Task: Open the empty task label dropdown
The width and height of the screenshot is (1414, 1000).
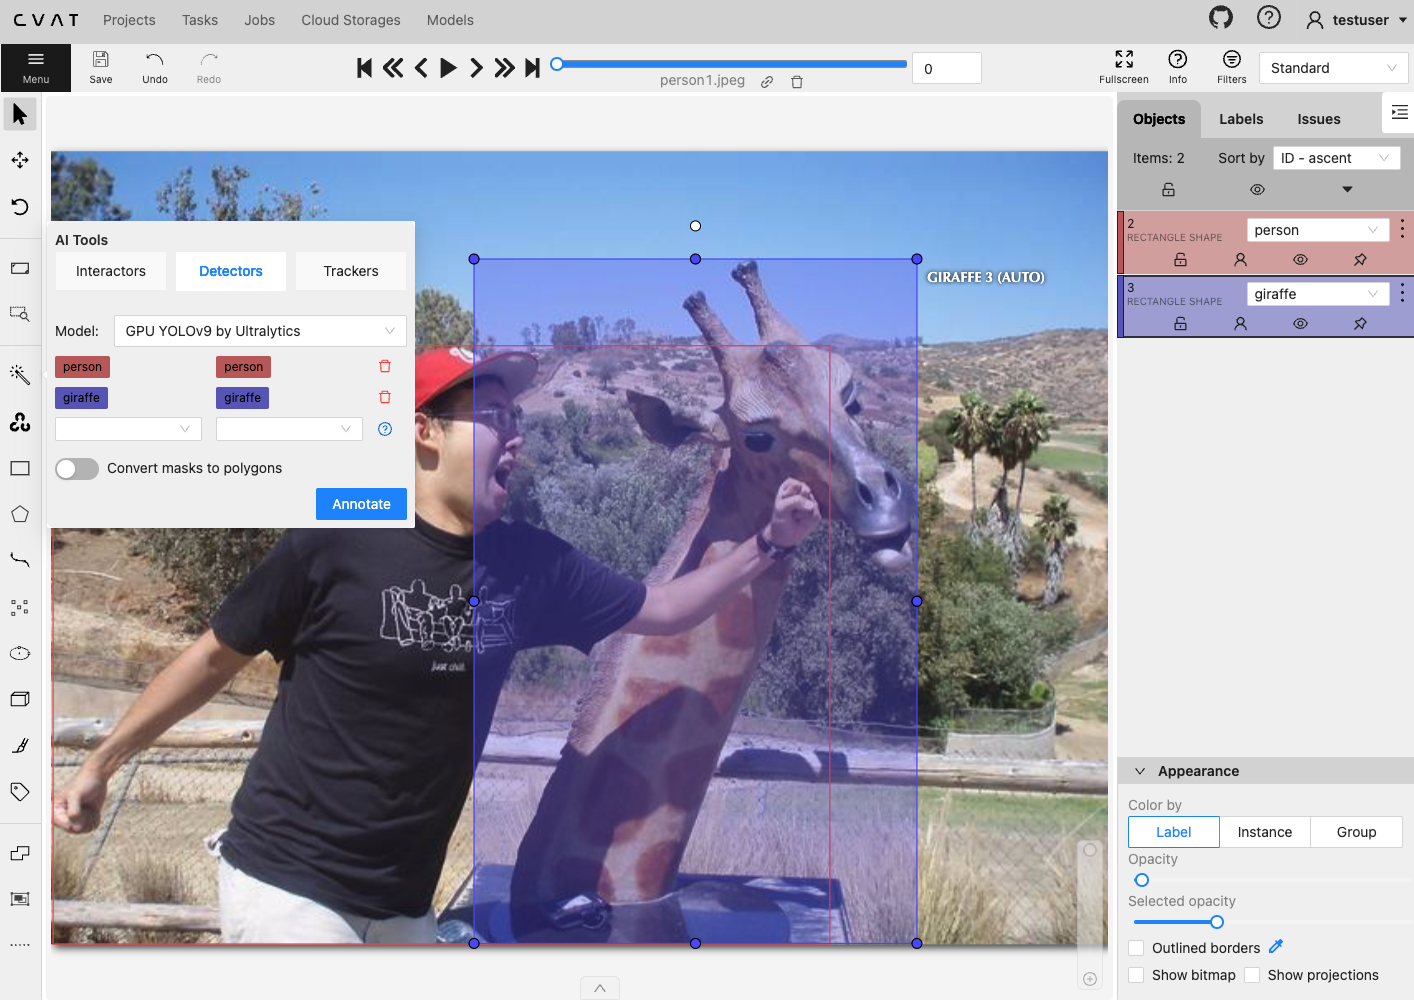Action: coord(289,429)
